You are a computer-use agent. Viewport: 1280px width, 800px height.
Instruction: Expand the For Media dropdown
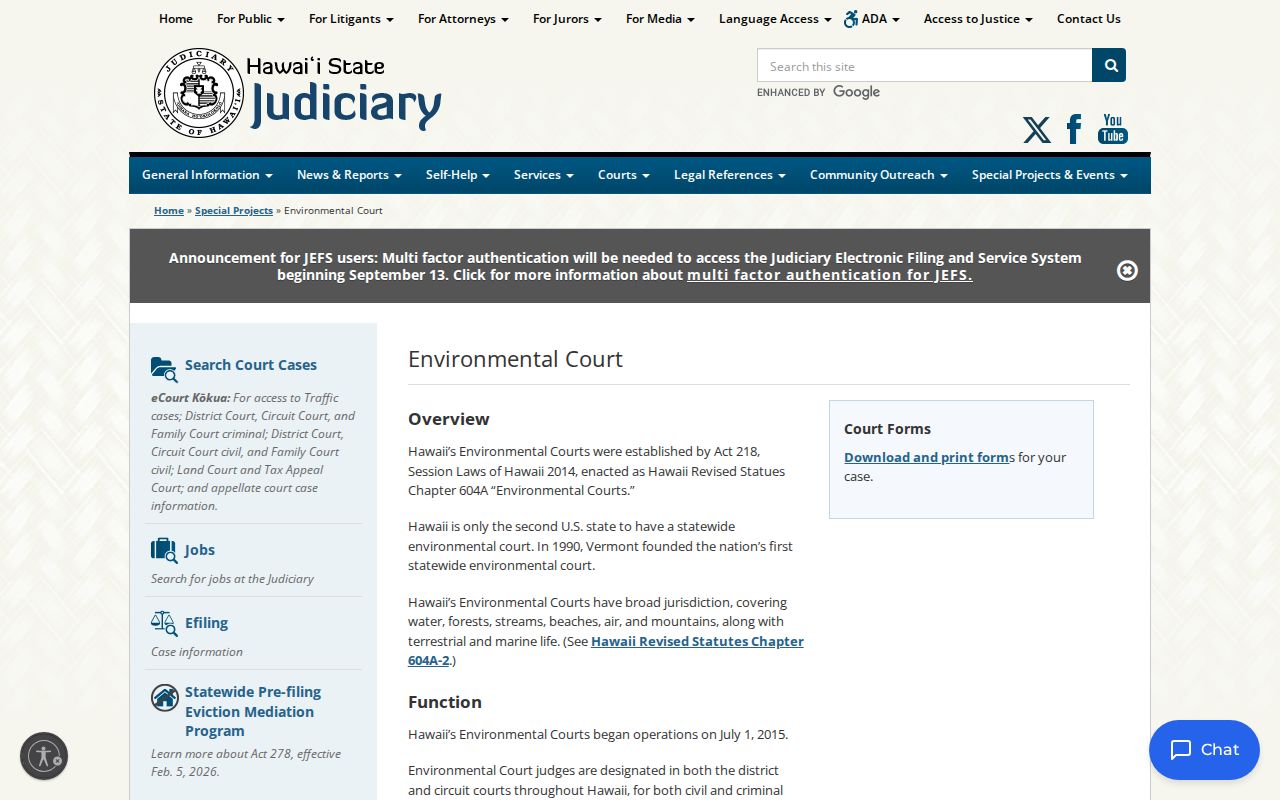click(x=660, y=19)
